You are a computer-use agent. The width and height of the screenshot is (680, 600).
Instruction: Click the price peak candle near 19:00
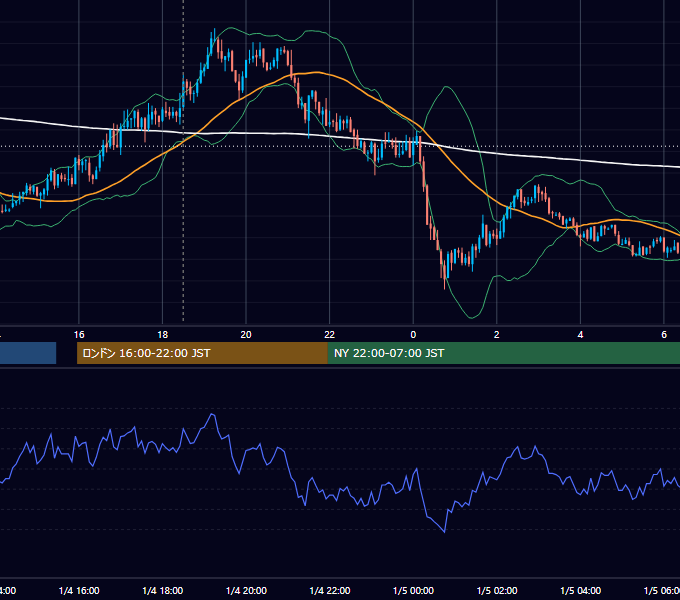(214, 38)
